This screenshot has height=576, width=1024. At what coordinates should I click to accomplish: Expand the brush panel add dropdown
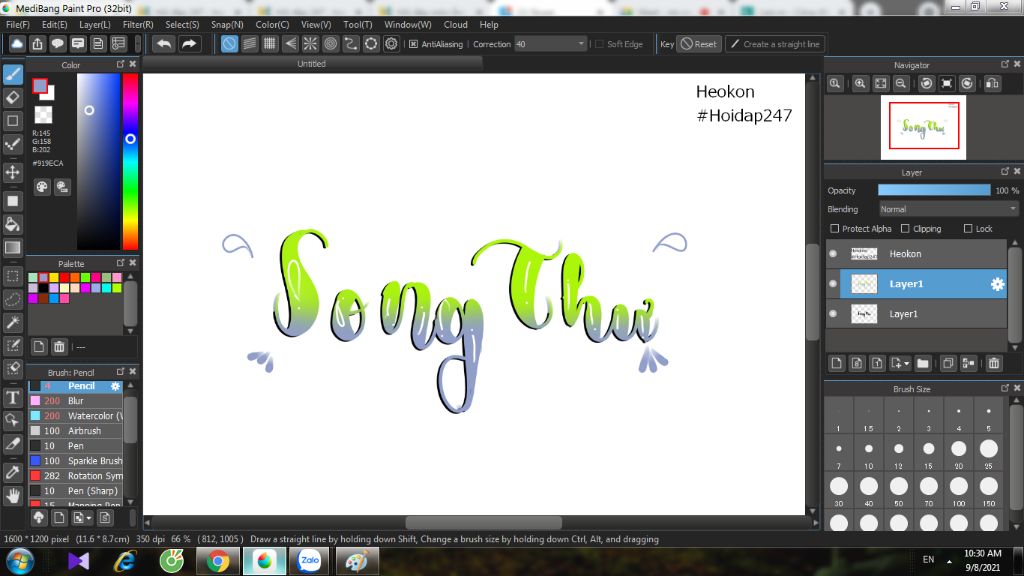pos(88,519)
